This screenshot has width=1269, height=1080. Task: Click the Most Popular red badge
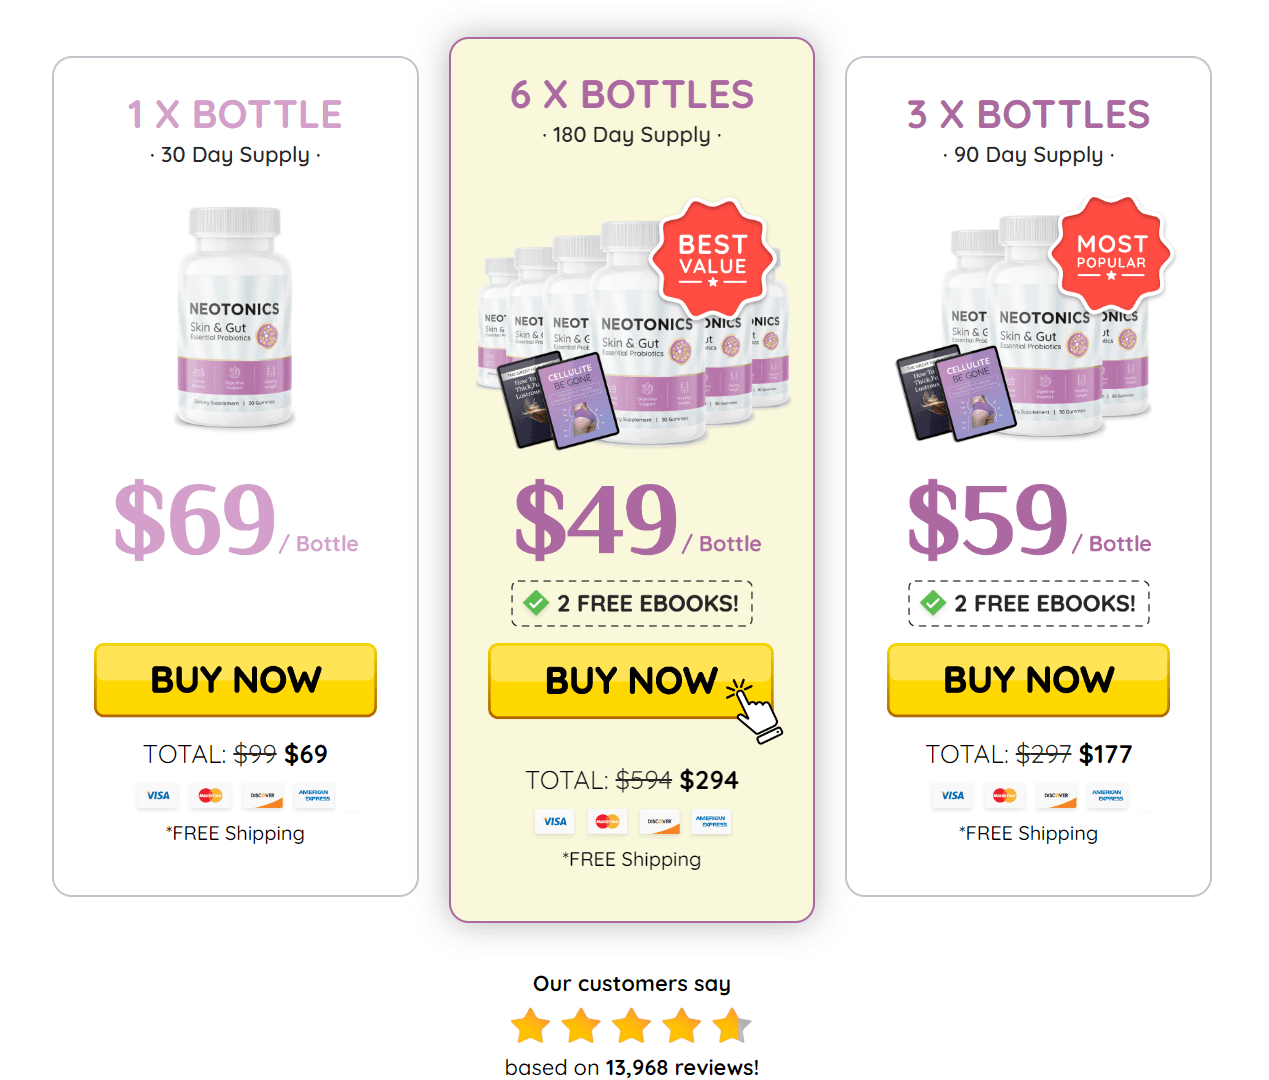[1111, 253]
